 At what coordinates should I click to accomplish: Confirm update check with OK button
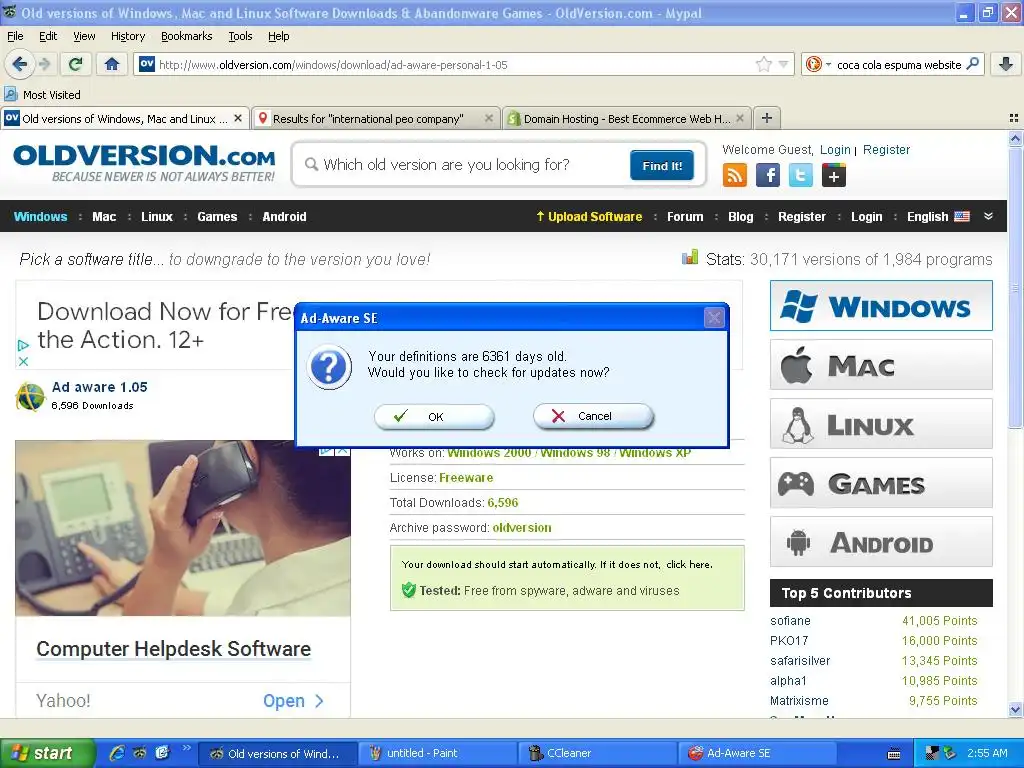click(x=434, y=417)
